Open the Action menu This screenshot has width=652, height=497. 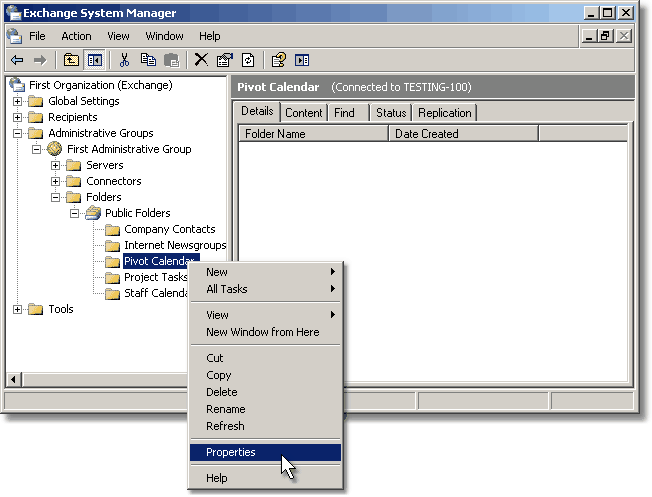(x=76, y=36)
